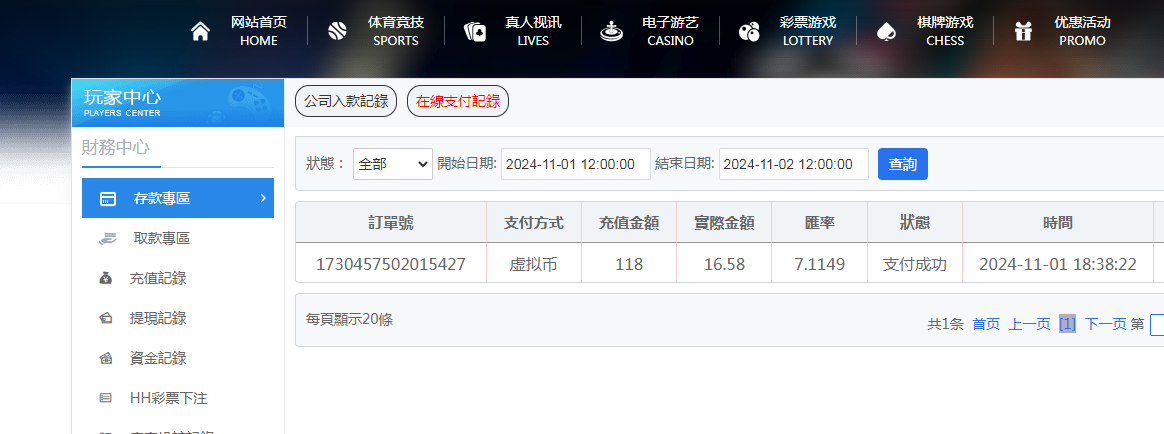Open the 狀態 status dropdown
Image resolution: width=1164 pixels, height=434 pixels.
[x=392, y=164]
